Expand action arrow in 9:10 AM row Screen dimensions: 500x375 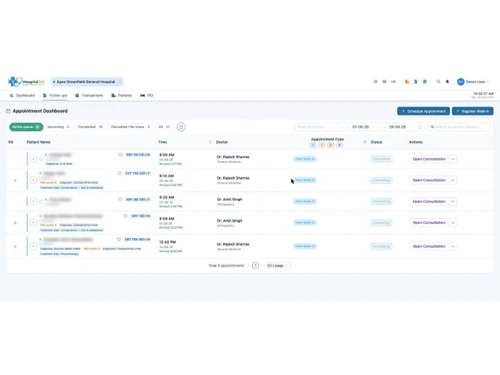453,180
